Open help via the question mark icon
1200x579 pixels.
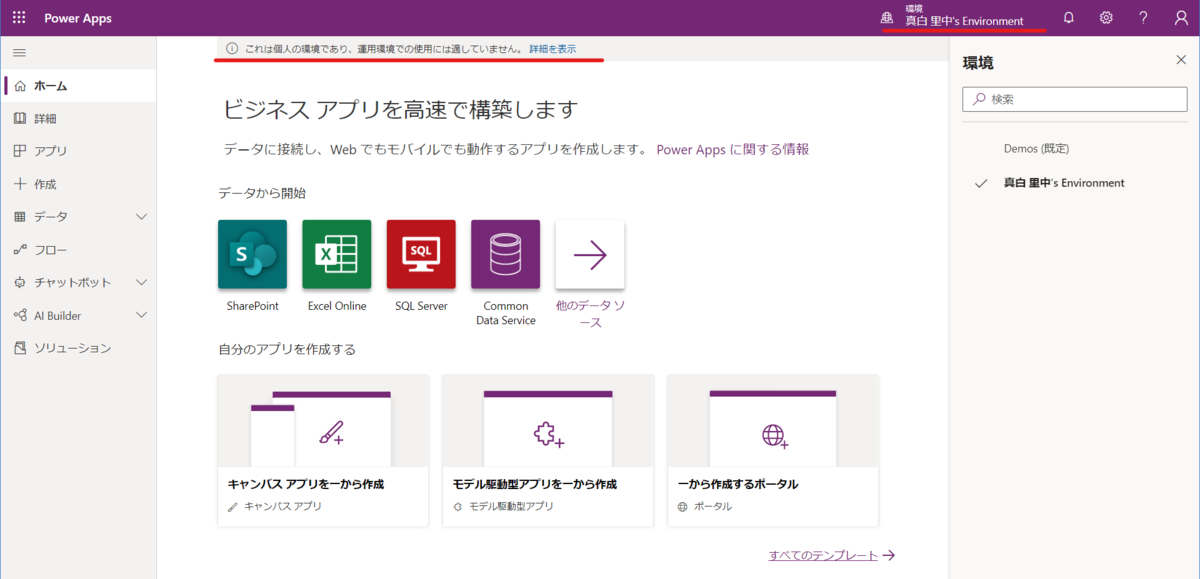(1143, 17)
